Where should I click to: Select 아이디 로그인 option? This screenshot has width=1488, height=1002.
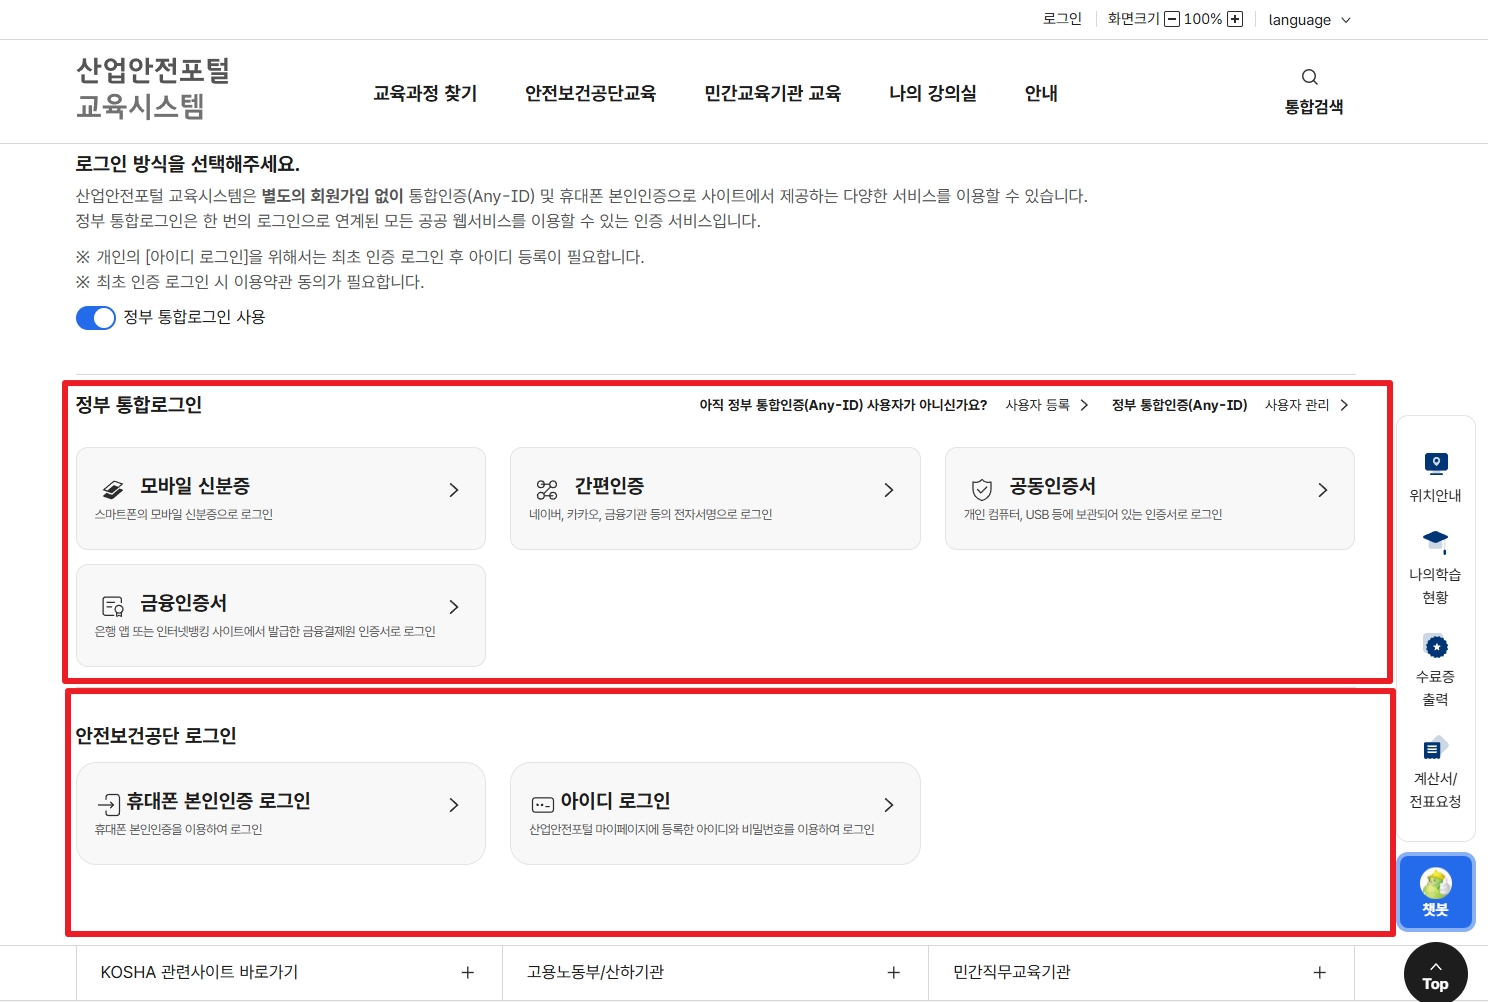tap(714, 813)
